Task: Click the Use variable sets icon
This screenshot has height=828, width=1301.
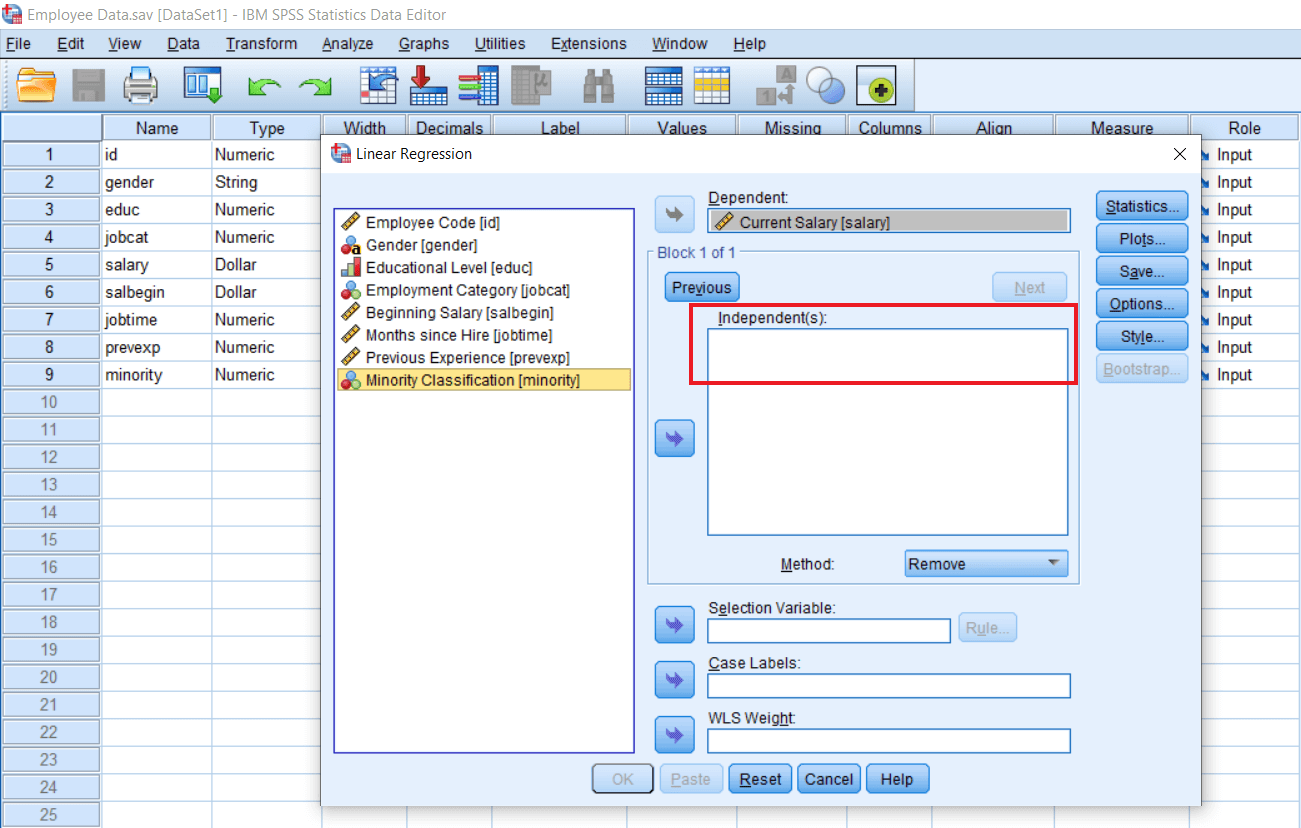Action: (x=826, y=87)
